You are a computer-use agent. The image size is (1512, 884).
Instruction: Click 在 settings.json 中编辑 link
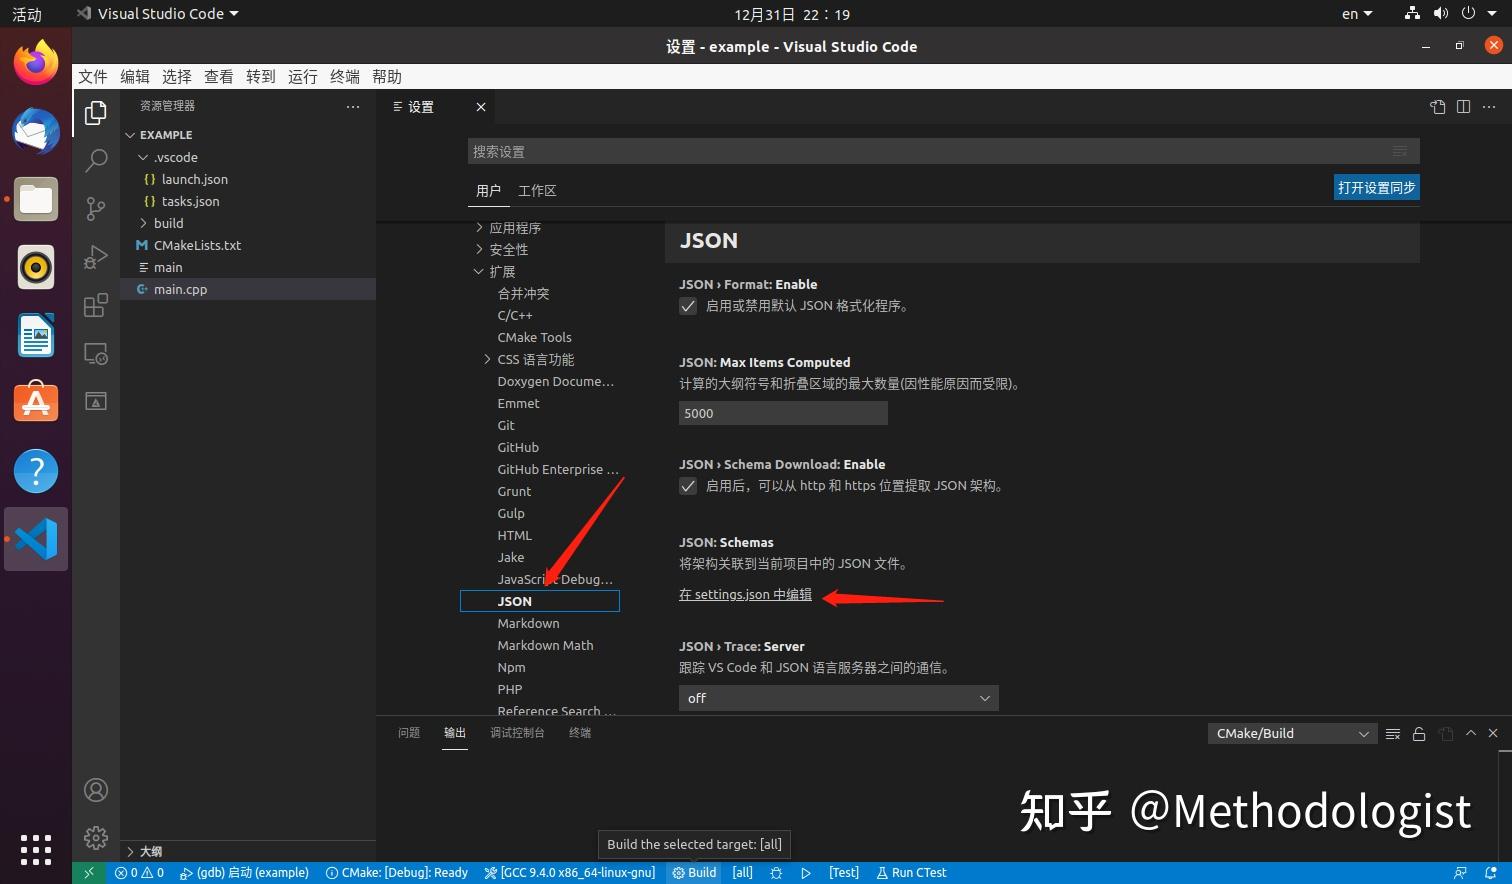pyautogui.click(x=746, y=595)
